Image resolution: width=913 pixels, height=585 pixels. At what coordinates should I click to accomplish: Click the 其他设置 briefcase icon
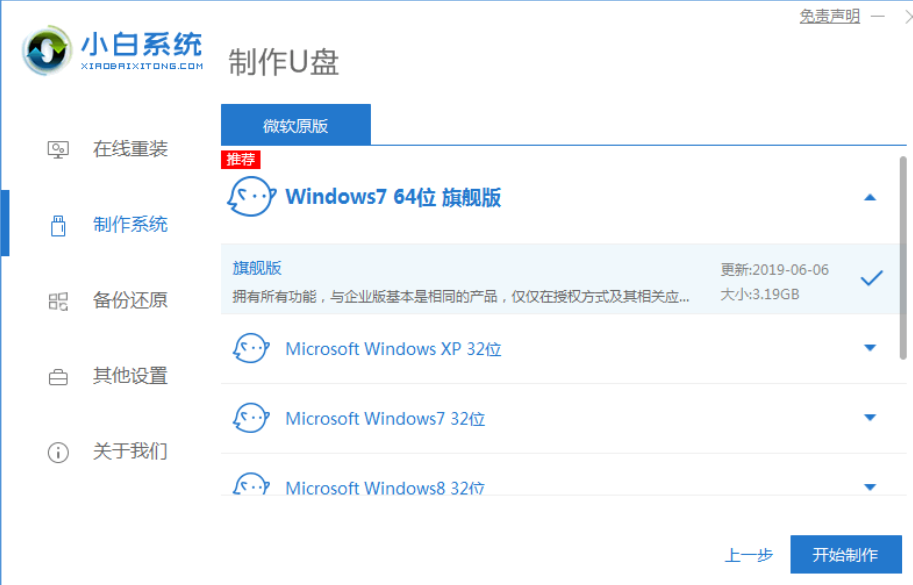[x=58, y=377]
